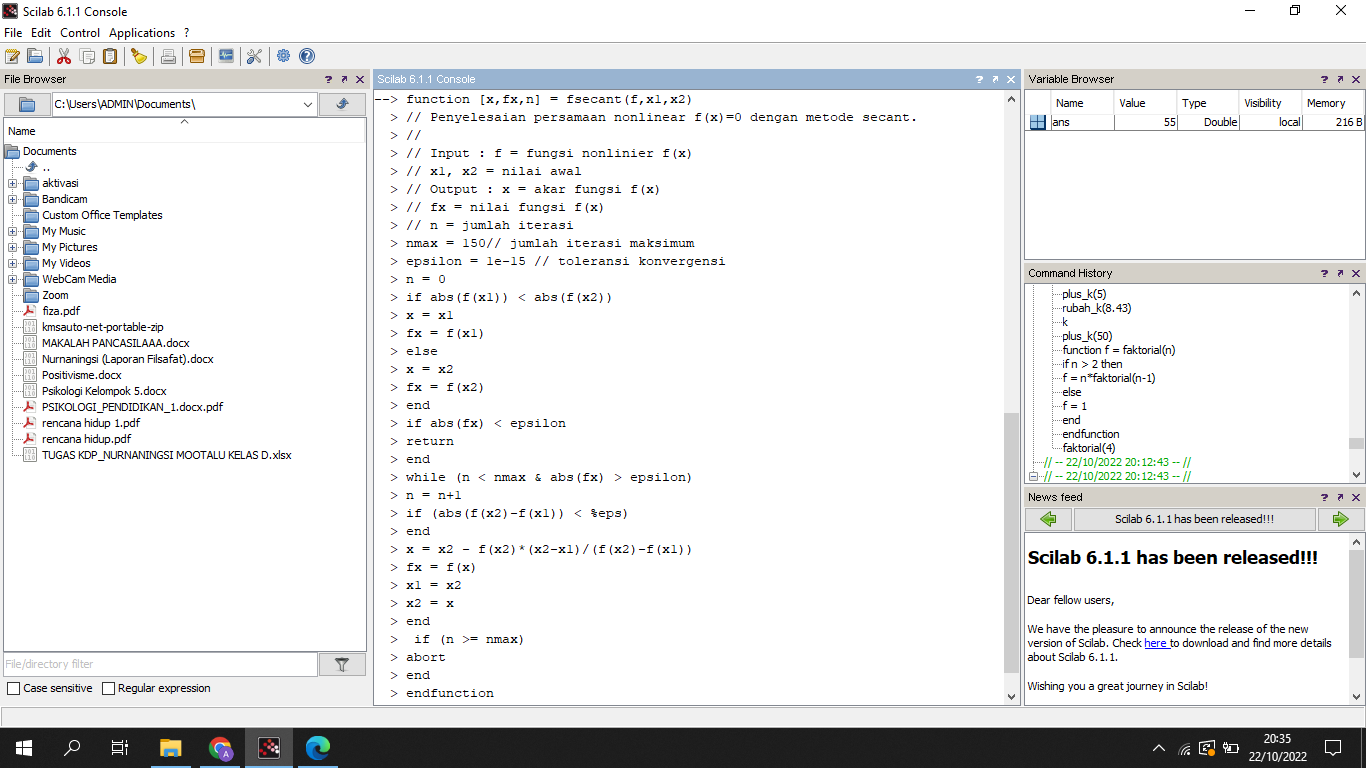Open Chrome from the taskbar

click(x=220, y=748)
